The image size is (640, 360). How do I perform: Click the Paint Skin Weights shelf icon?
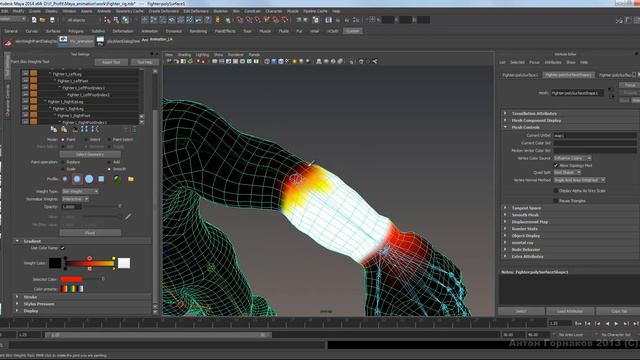8,42
